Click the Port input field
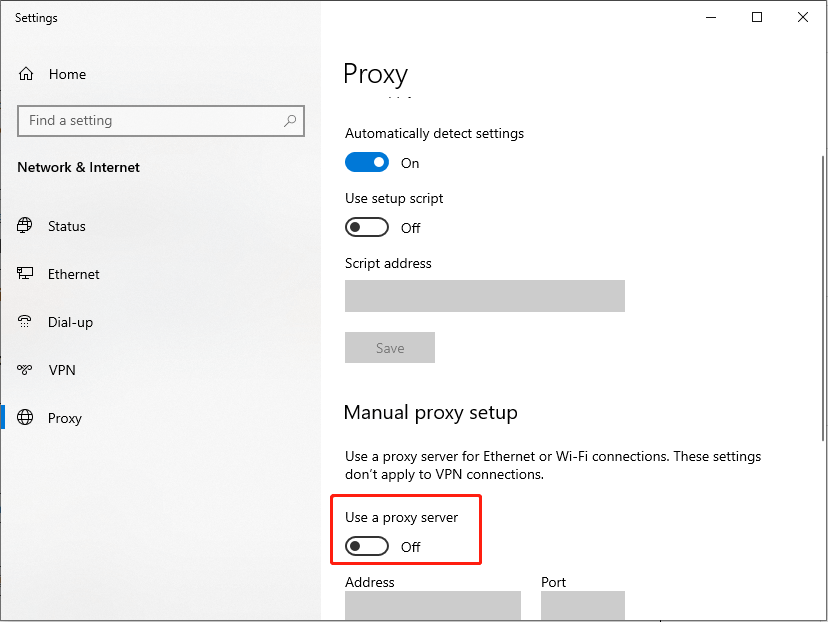Image resolution: width=828 pixels, height=622 pixels. click(582, 605)
